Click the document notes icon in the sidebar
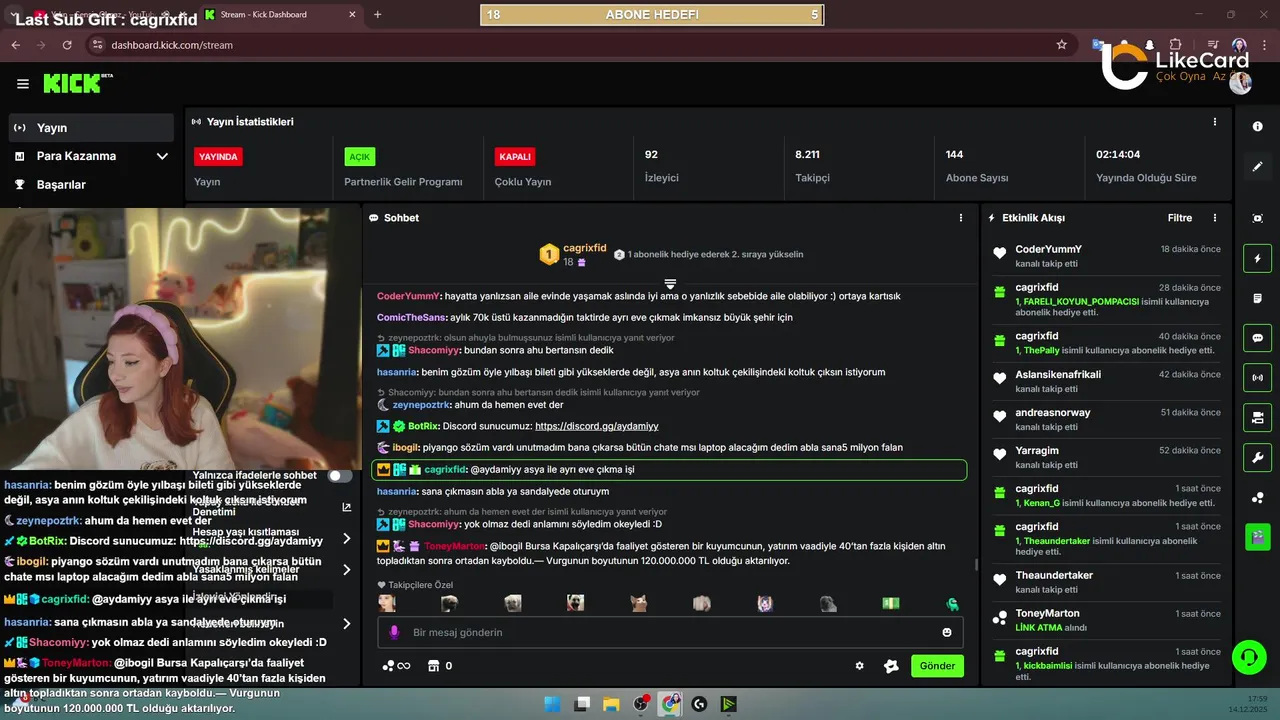Screen dimensions: 1280x720 tap(1258, 298)
